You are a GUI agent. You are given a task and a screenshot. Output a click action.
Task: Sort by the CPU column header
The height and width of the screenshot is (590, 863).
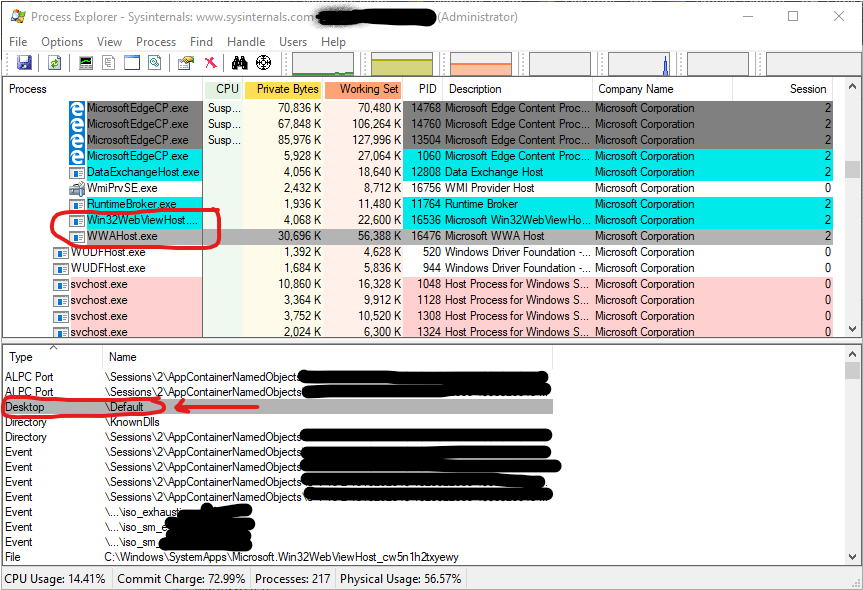coord(223,89)
